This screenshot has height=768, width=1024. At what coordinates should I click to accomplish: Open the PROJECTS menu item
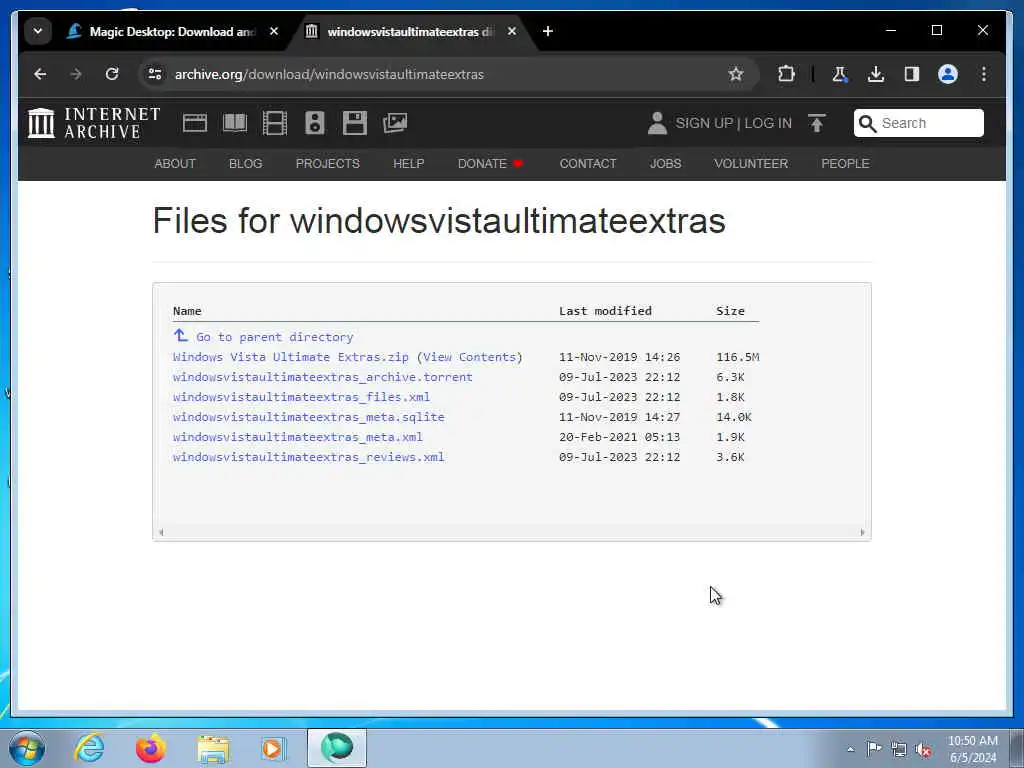pos(328,164)
